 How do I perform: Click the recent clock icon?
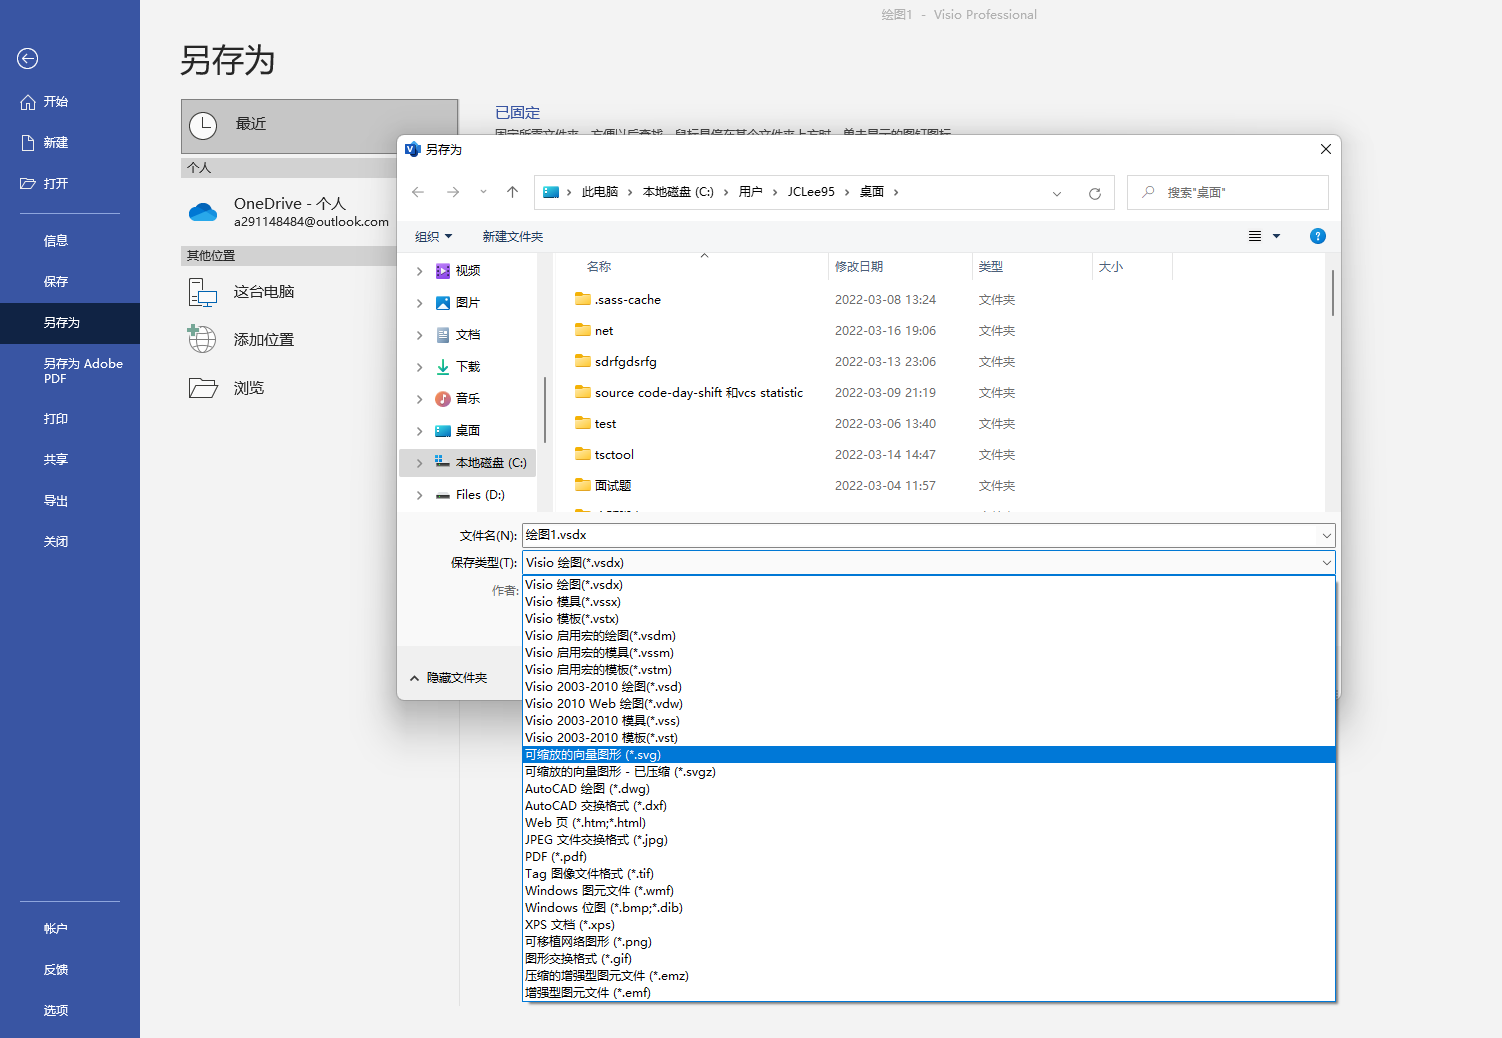(203, 125)
